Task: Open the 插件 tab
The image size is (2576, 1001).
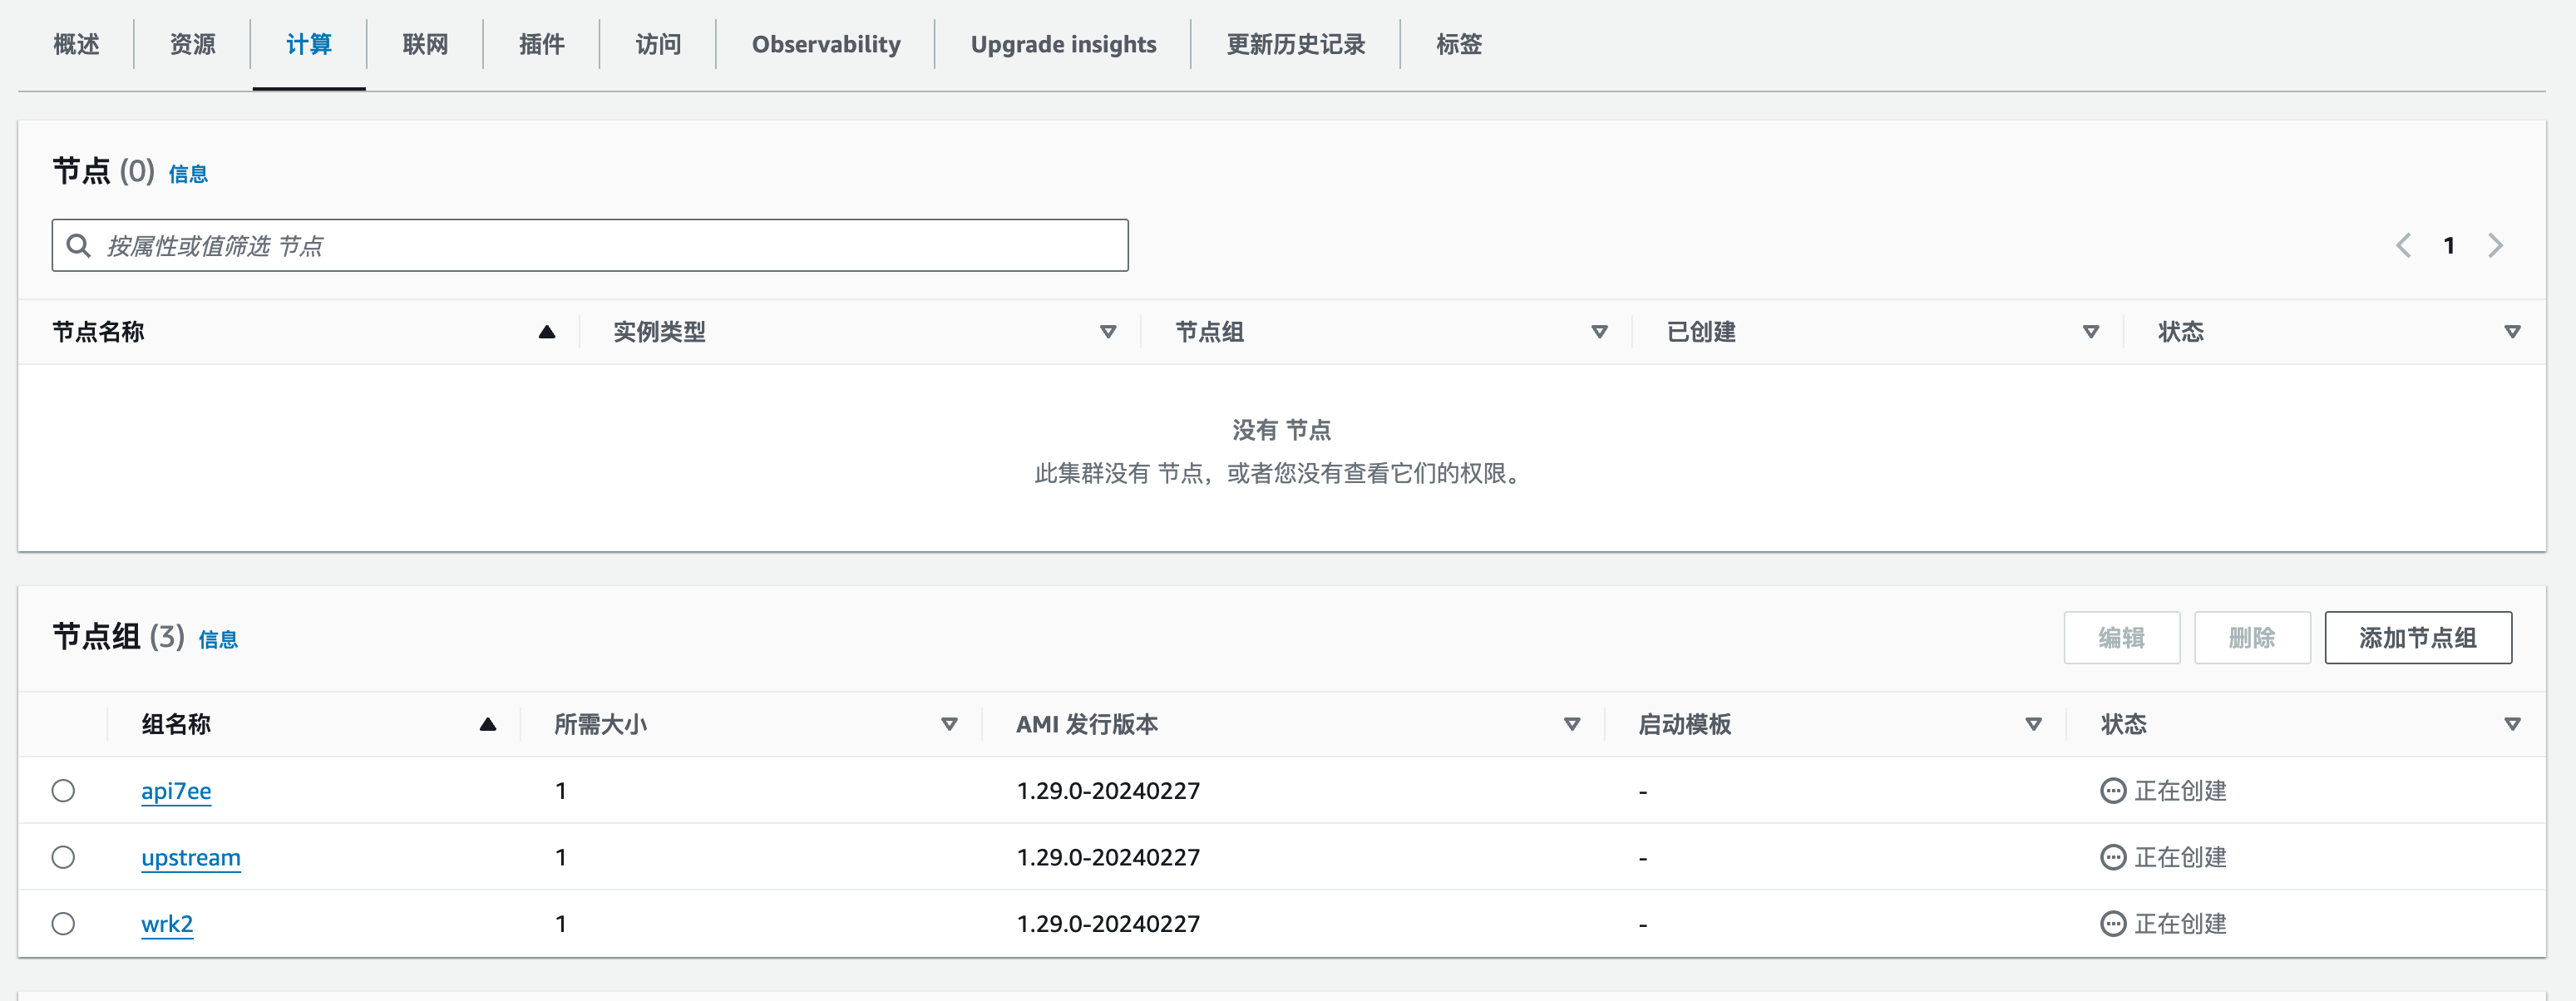Action: click(542, 45)
